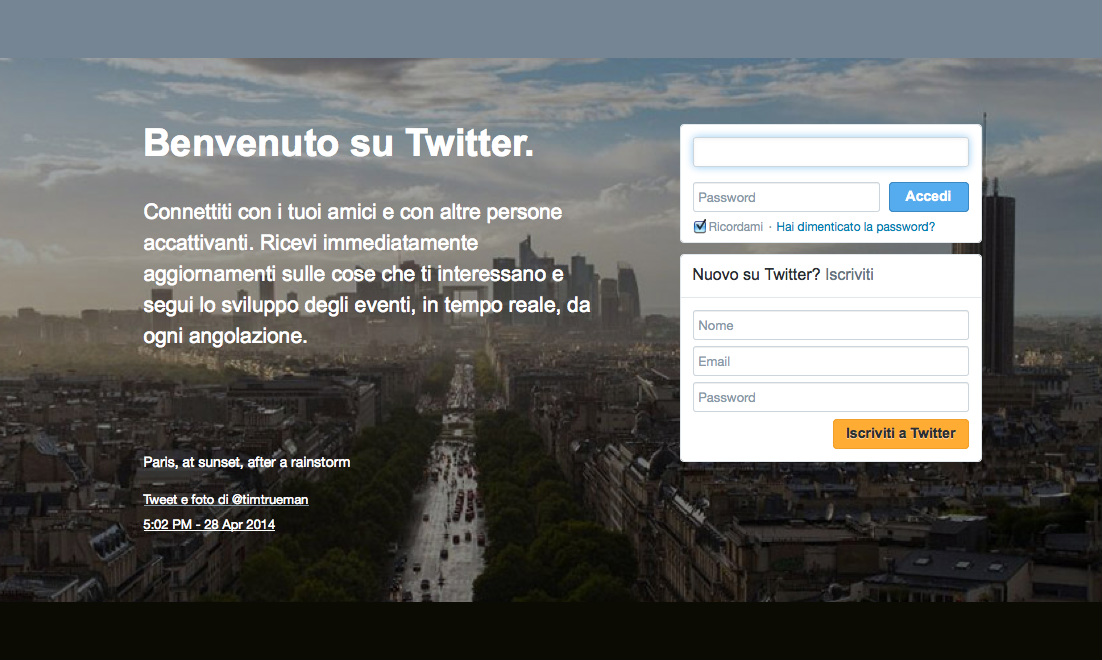Click the Ricordami label text
The width and height of the screenshot is (1102, 660).
pos(735,227)
